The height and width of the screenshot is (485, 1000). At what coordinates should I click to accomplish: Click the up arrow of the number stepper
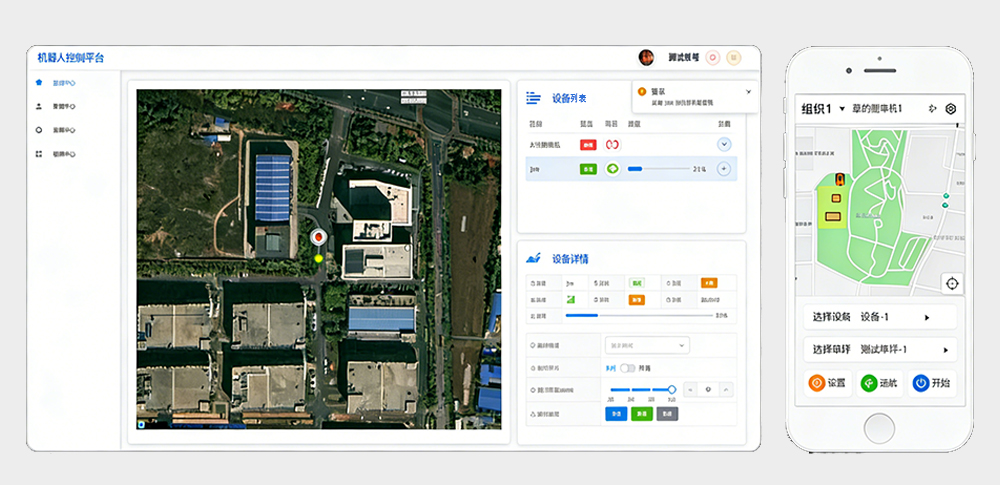726,389
